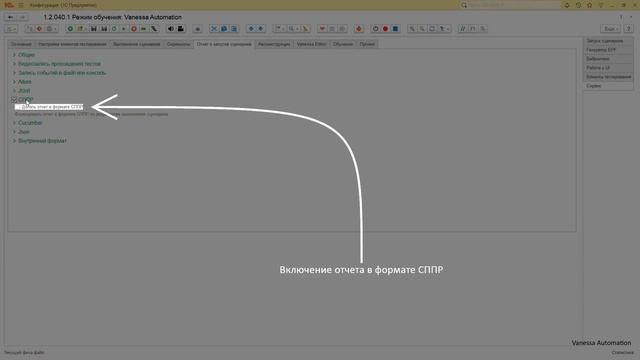Click the search field in title bar
Image resolution: width=640 pixels, height=360 pixels.
pos(510,5)
